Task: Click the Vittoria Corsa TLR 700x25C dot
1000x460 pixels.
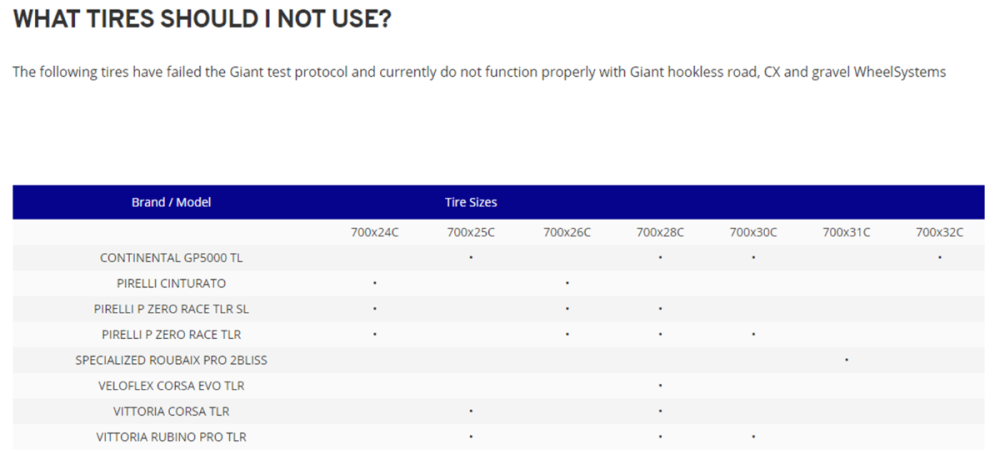Action: (471, 411)
